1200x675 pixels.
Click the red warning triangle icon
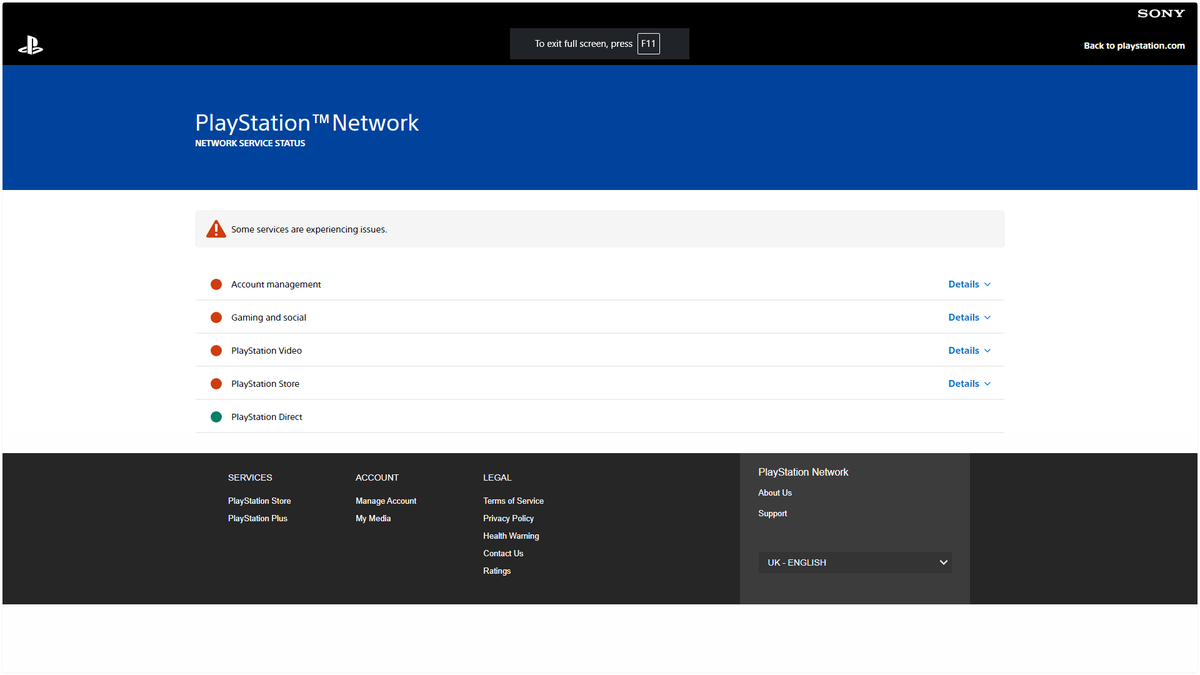click(x=216, y=229)
